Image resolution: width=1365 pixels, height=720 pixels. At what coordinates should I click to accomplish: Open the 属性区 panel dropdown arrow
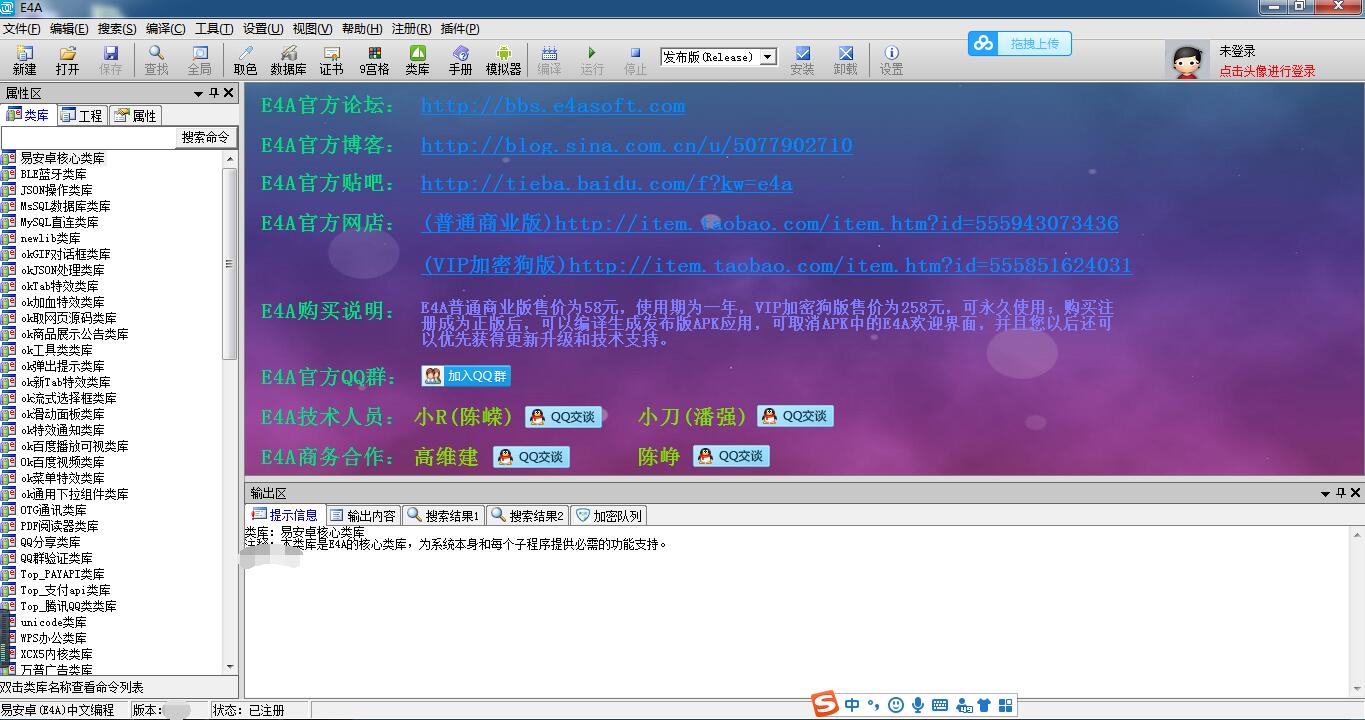198,93
